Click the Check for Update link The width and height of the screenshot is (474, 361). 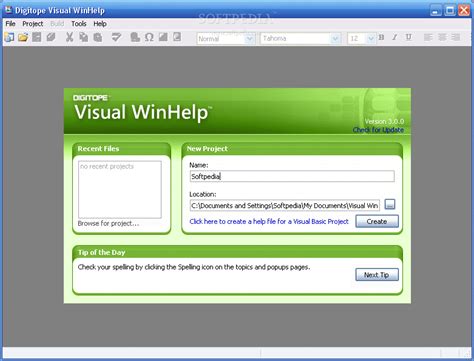378,130
